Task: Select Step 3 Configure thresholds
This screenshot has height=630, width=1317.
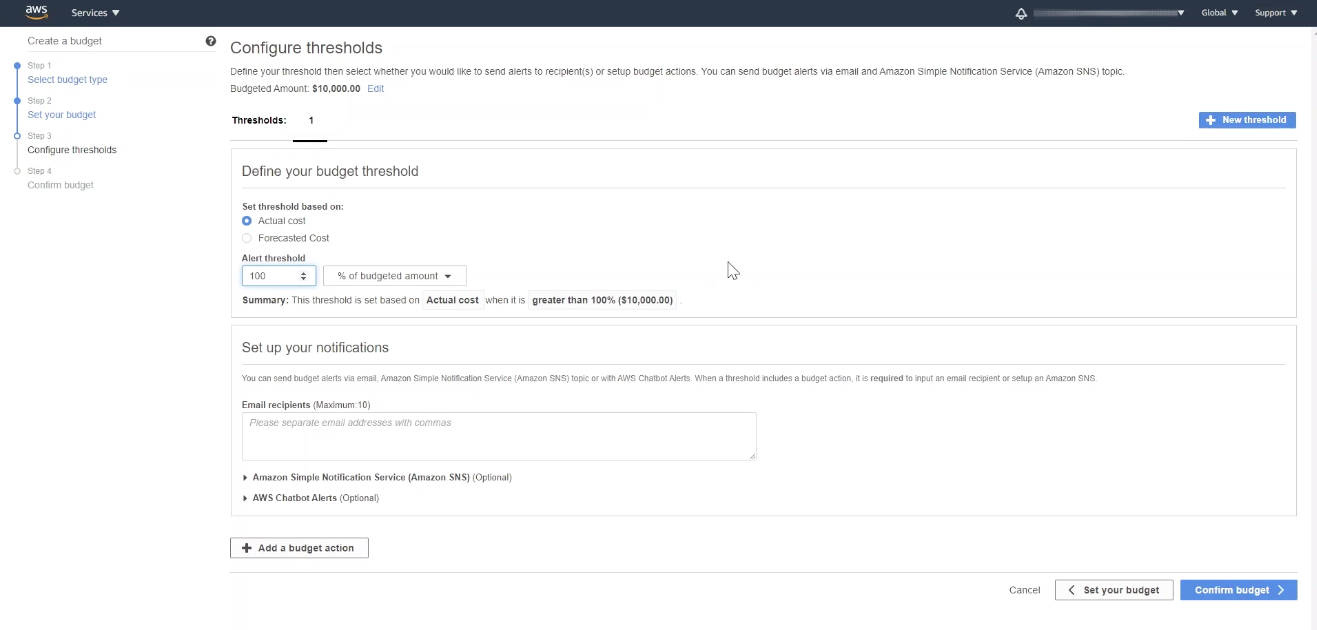Action: [x=72, y=150]
